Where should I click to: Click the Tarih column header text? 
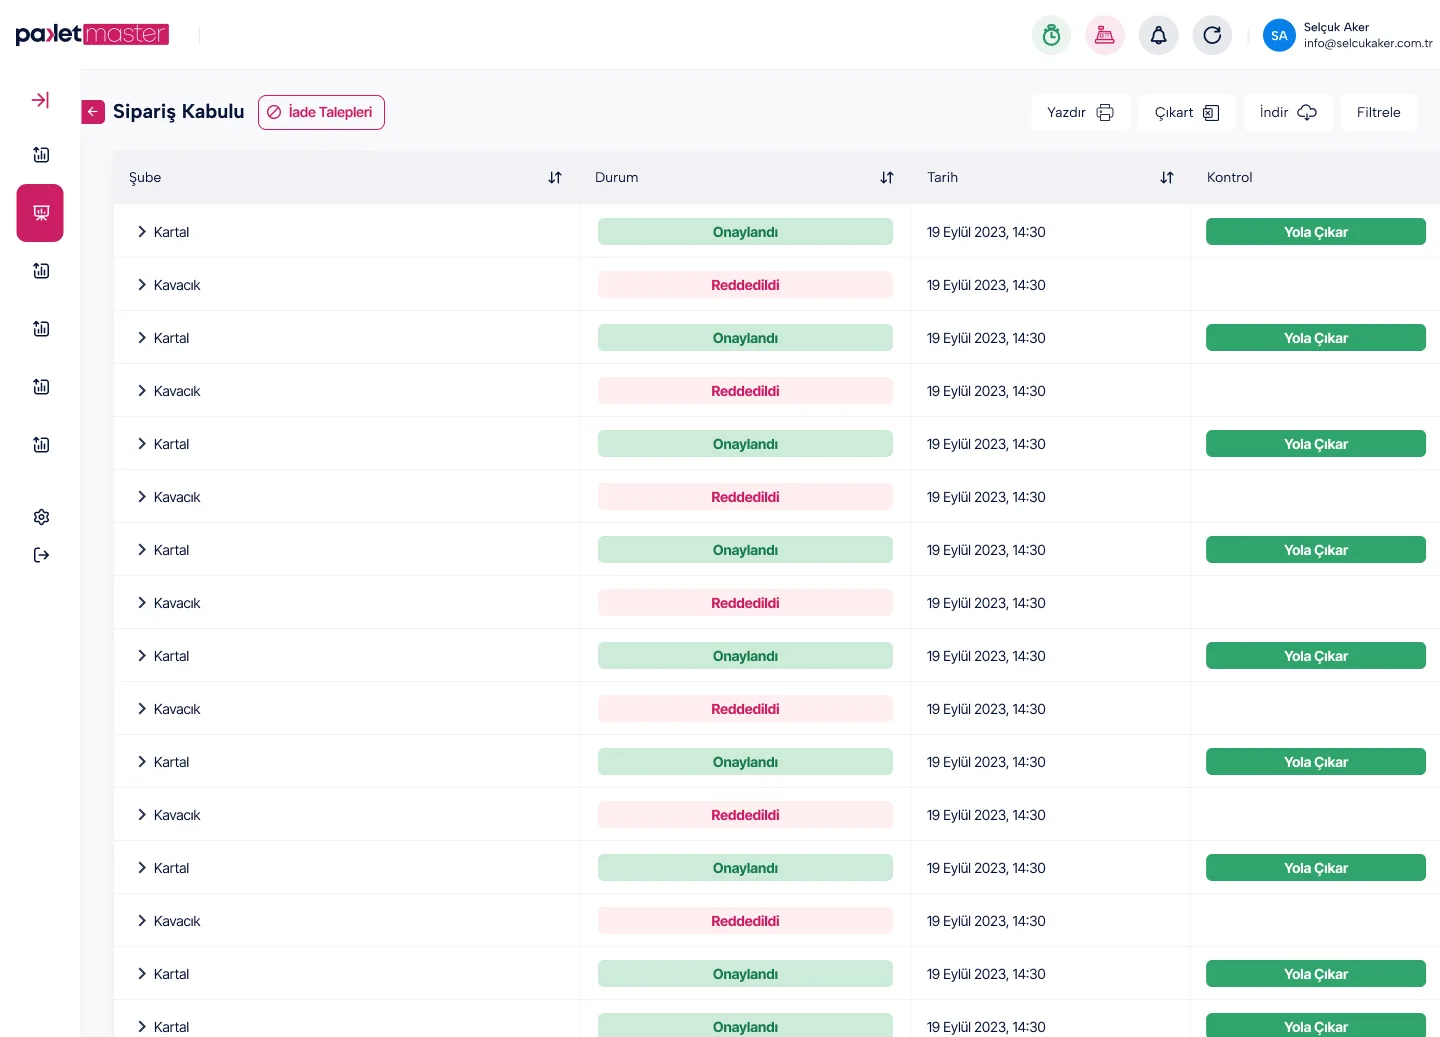[x=942, y=178]
